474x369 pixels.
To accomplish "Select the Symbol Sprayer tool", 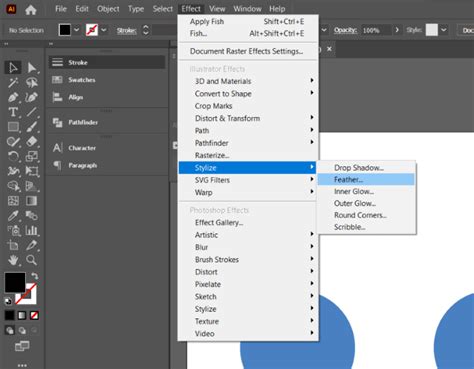I will tap(13, 230).
